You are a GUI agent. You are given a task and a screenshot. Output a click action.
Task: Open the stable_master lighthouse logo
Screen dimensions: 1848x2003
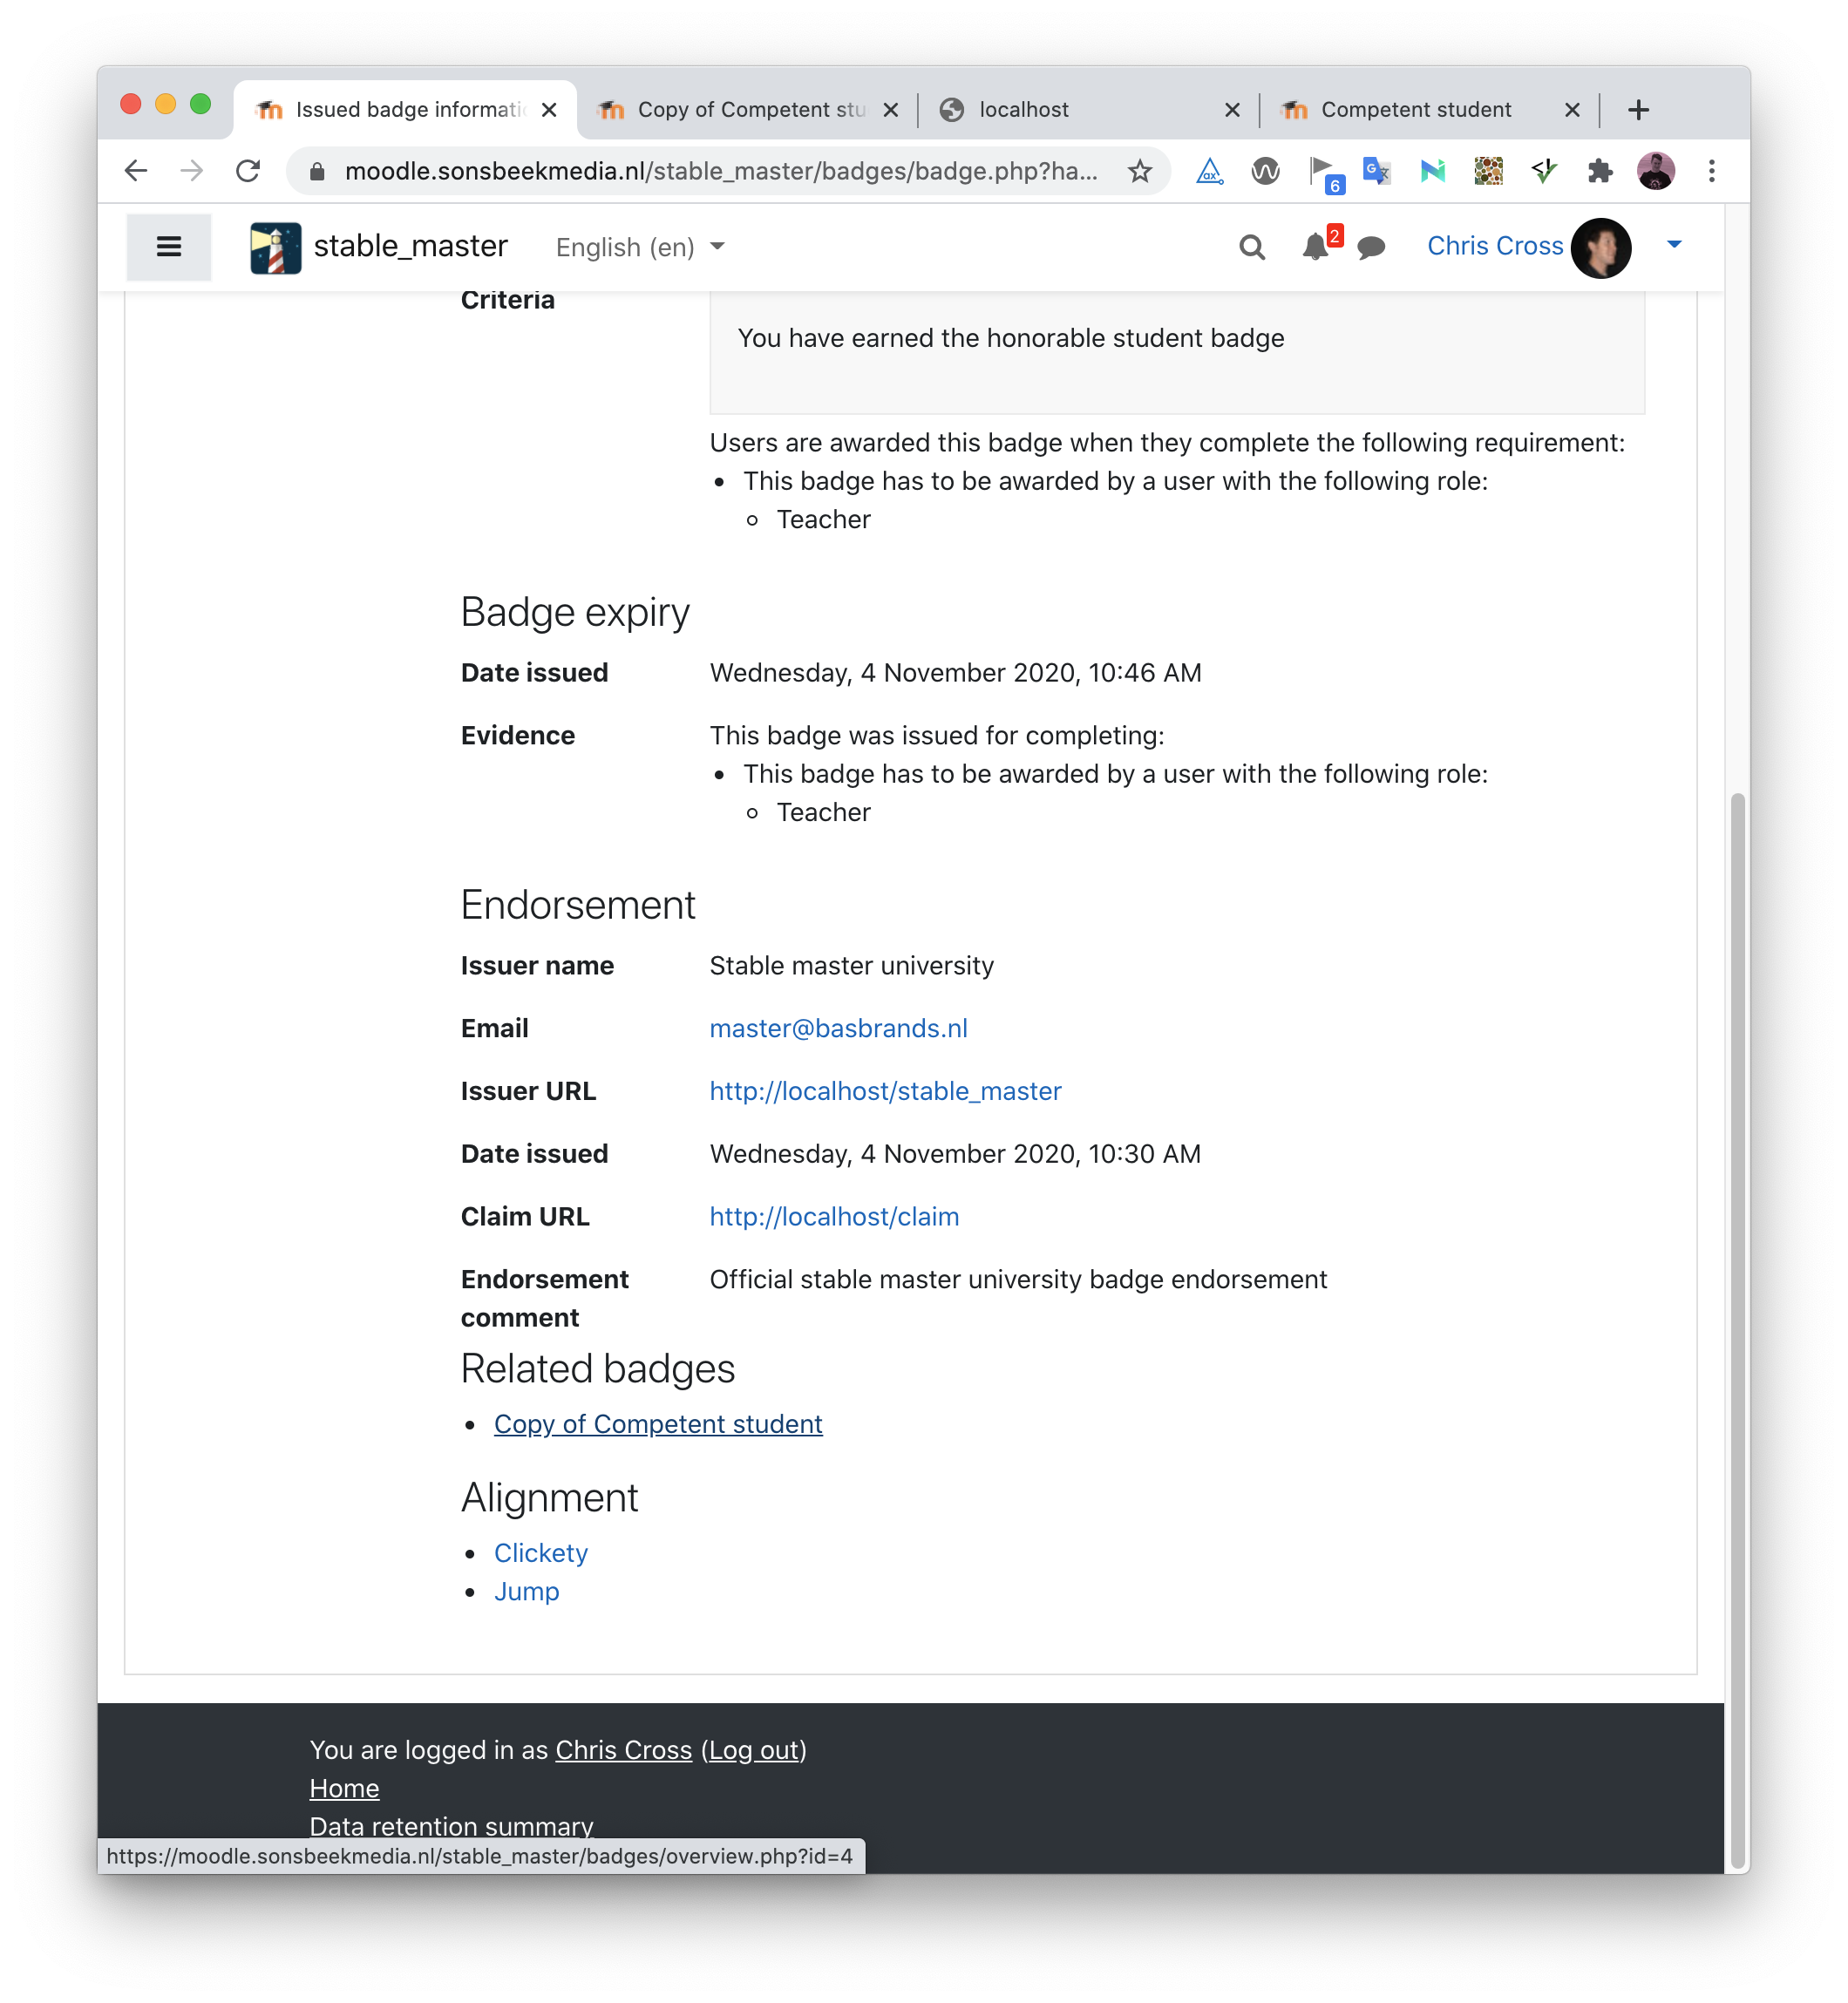click(x=275, y=247)
